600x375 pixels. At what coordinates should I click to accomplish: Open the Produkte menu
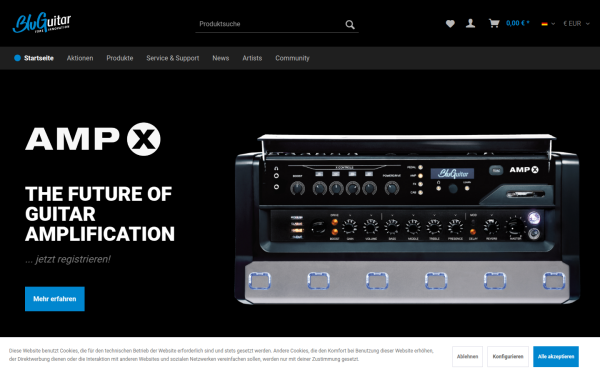(x=120, y=58)
